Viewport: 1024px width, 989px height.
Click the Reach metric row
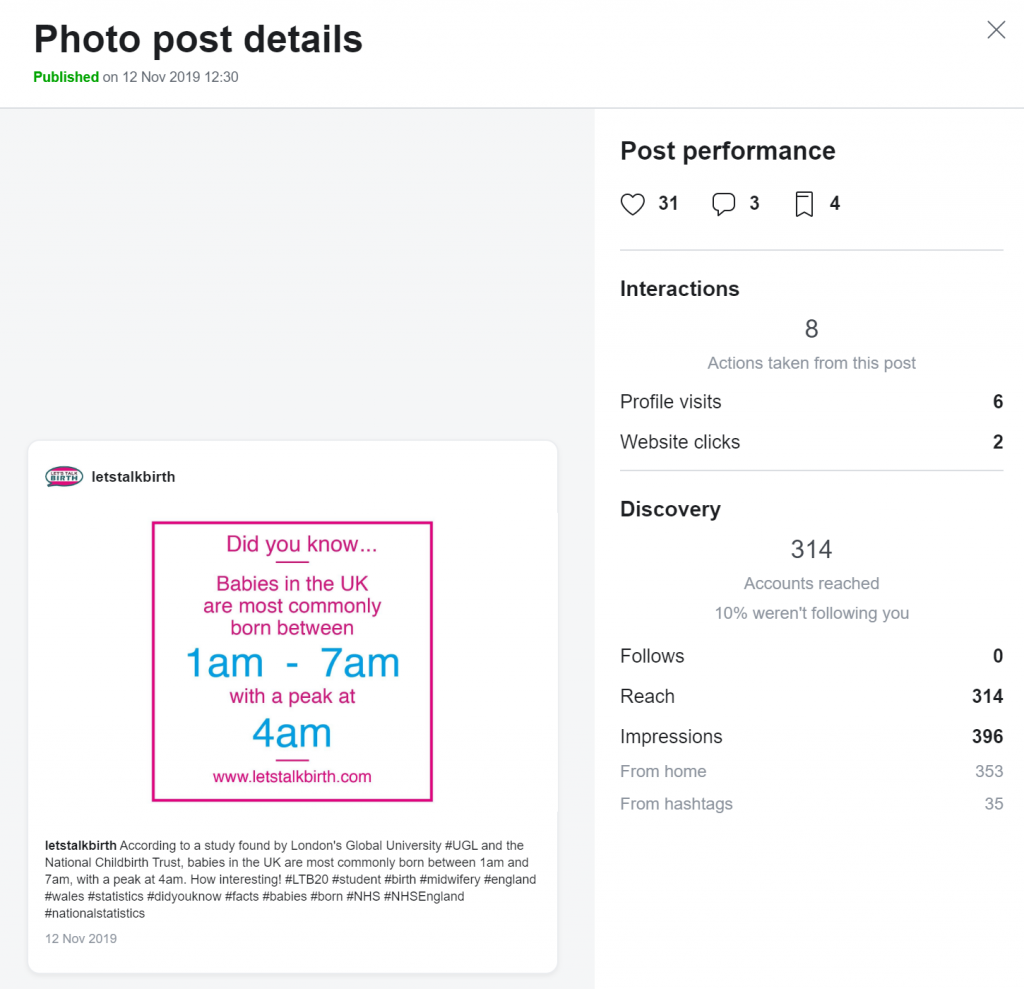pos(811,696)
